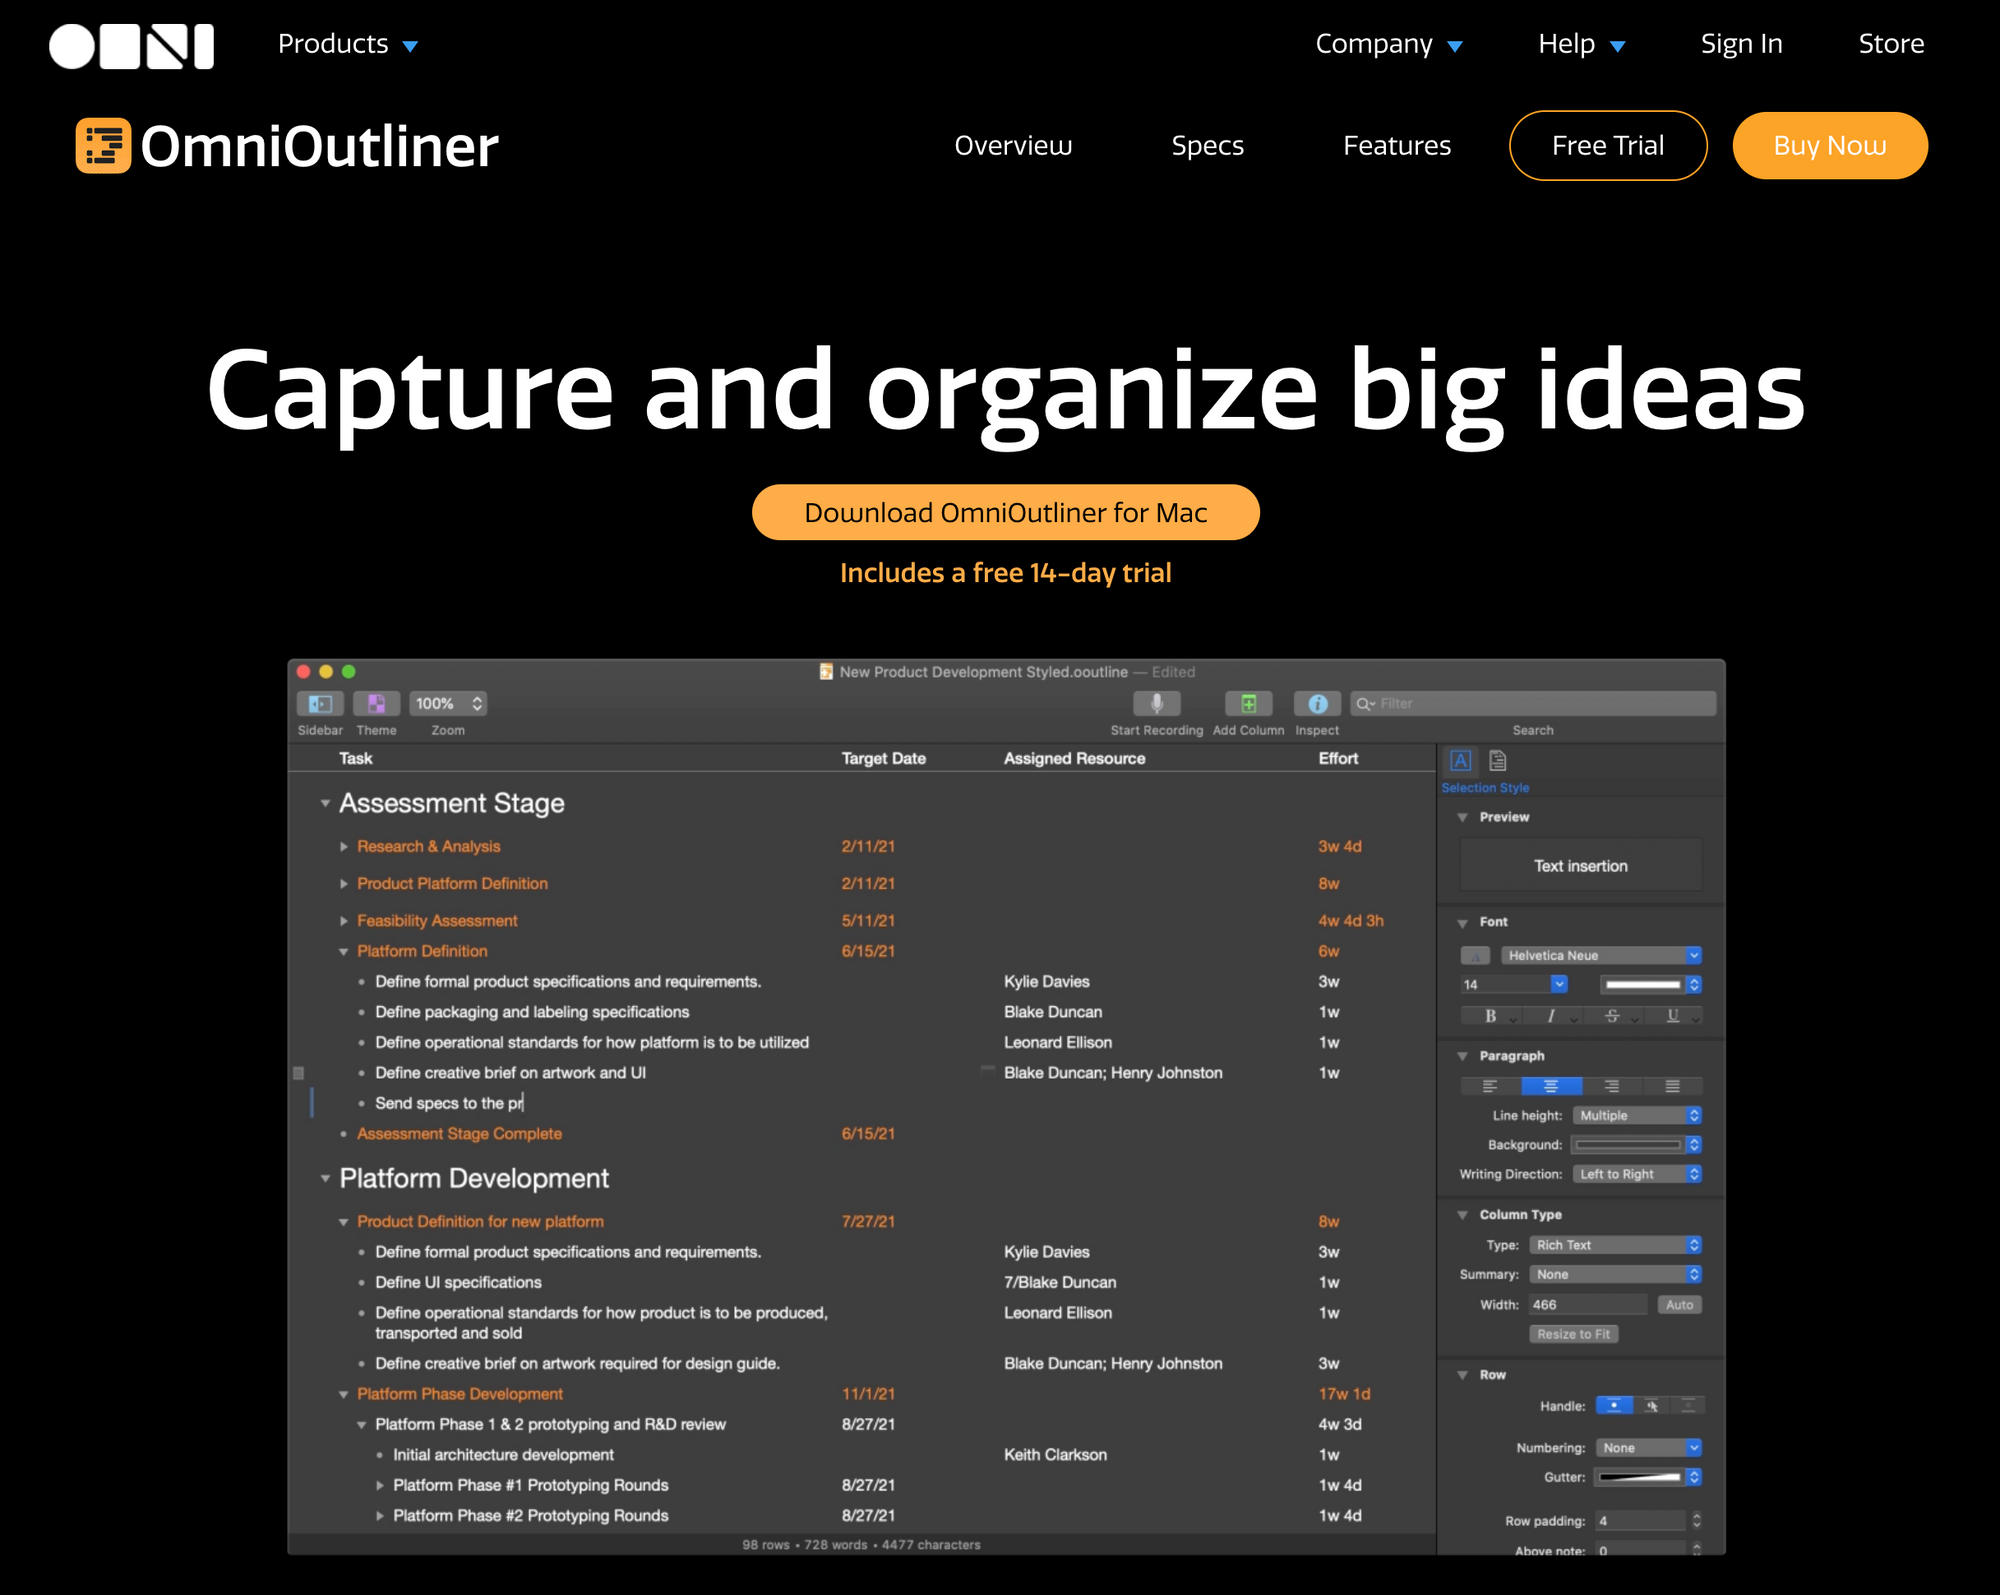Collapse the Platform Development section

(x=325, y=1179)
